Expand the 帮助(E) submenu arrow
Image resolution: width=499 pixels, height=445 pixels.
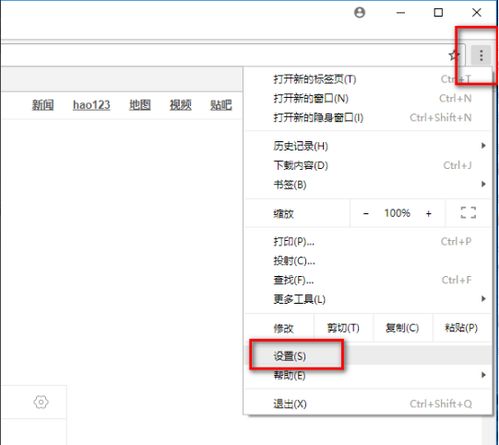[x=483, y=375]
